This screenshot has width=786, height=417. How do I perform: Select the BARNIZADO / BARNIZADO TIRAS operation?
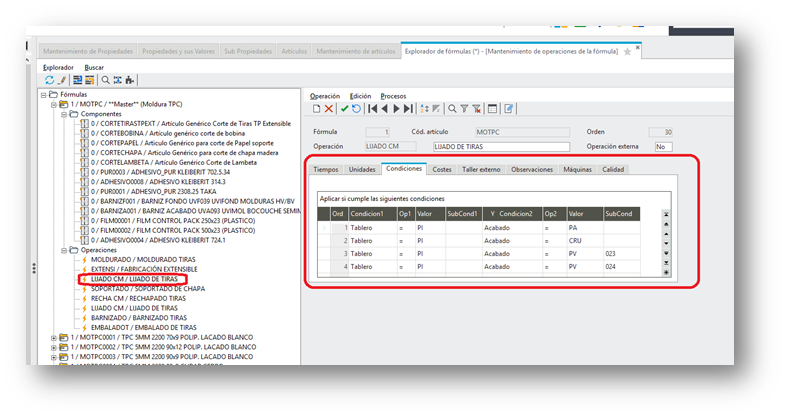(x=139, y=318)
